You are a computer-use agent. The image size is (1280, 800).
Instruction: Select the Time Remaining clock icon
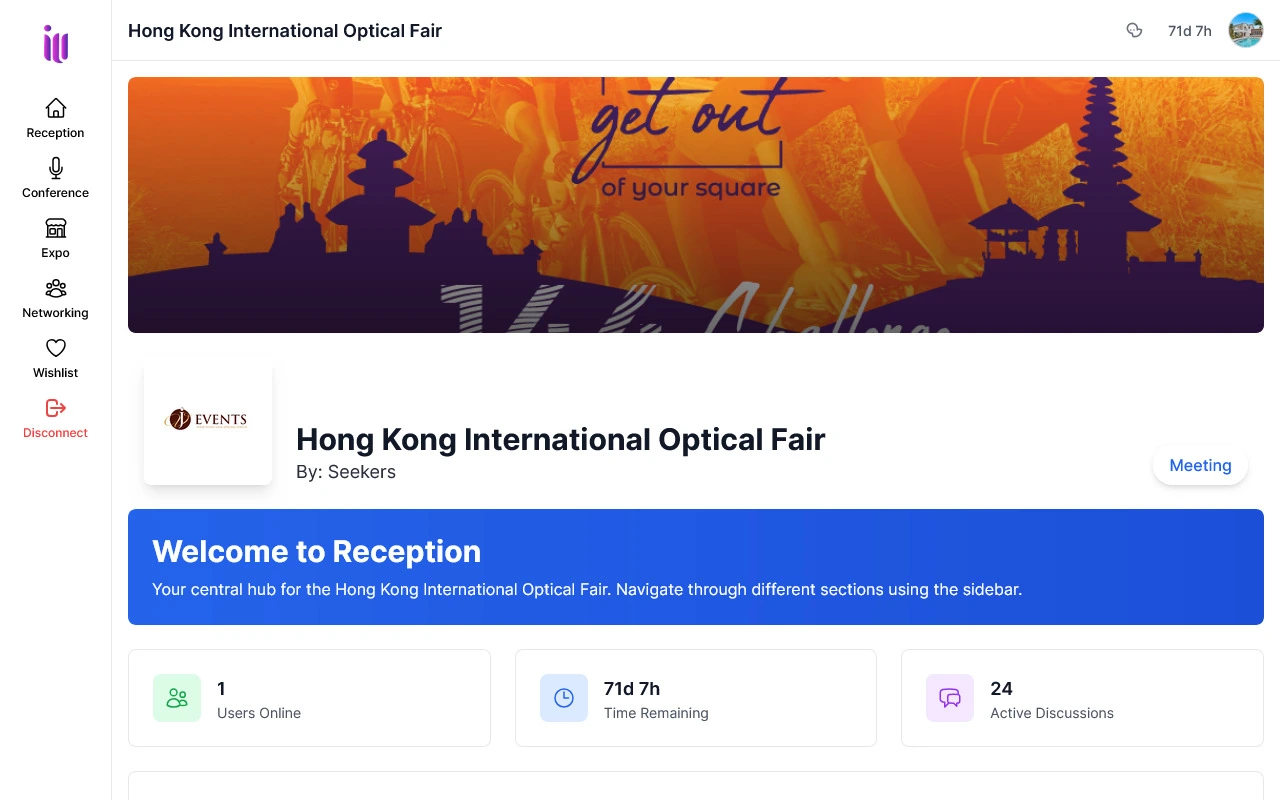pyautogui.click(x=563, y=698)
